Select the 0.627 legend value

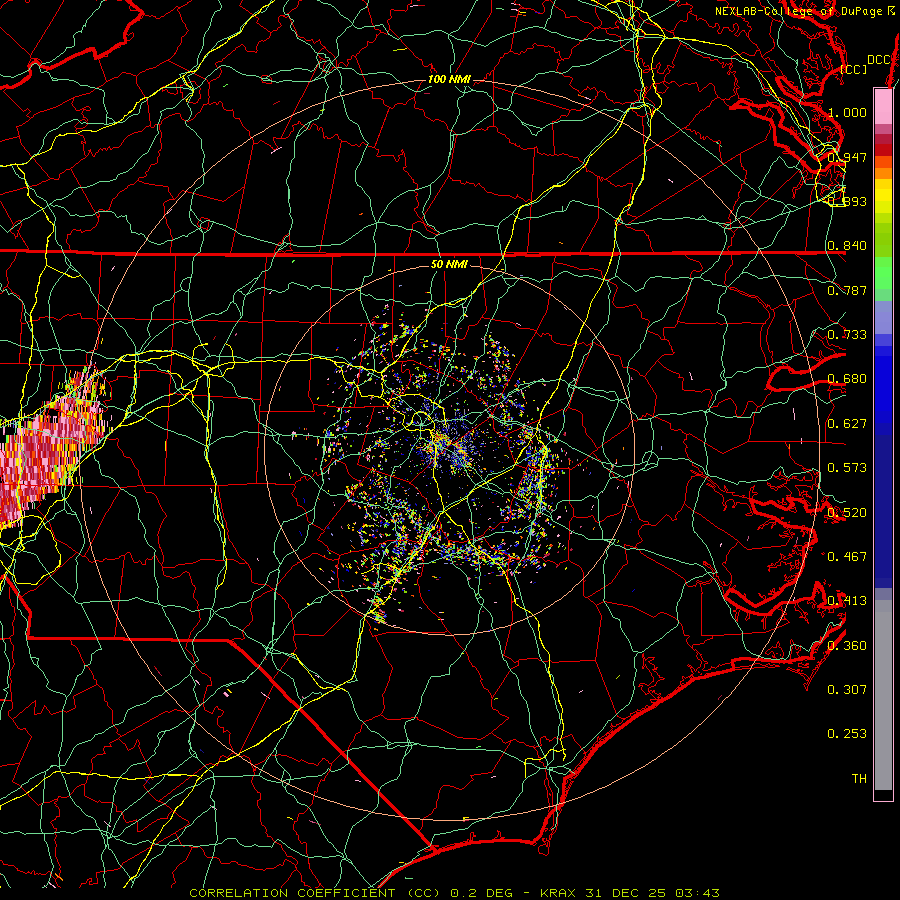(847, 423)
